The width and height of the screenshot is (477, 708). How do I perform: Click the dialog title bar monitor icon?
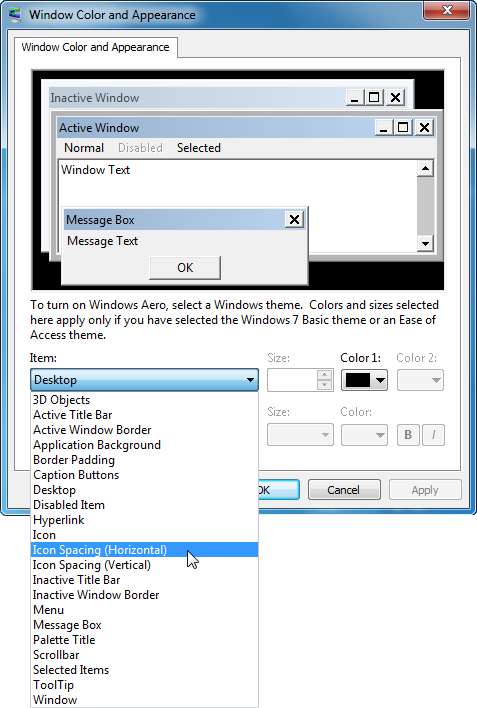(x=16, y=14)
